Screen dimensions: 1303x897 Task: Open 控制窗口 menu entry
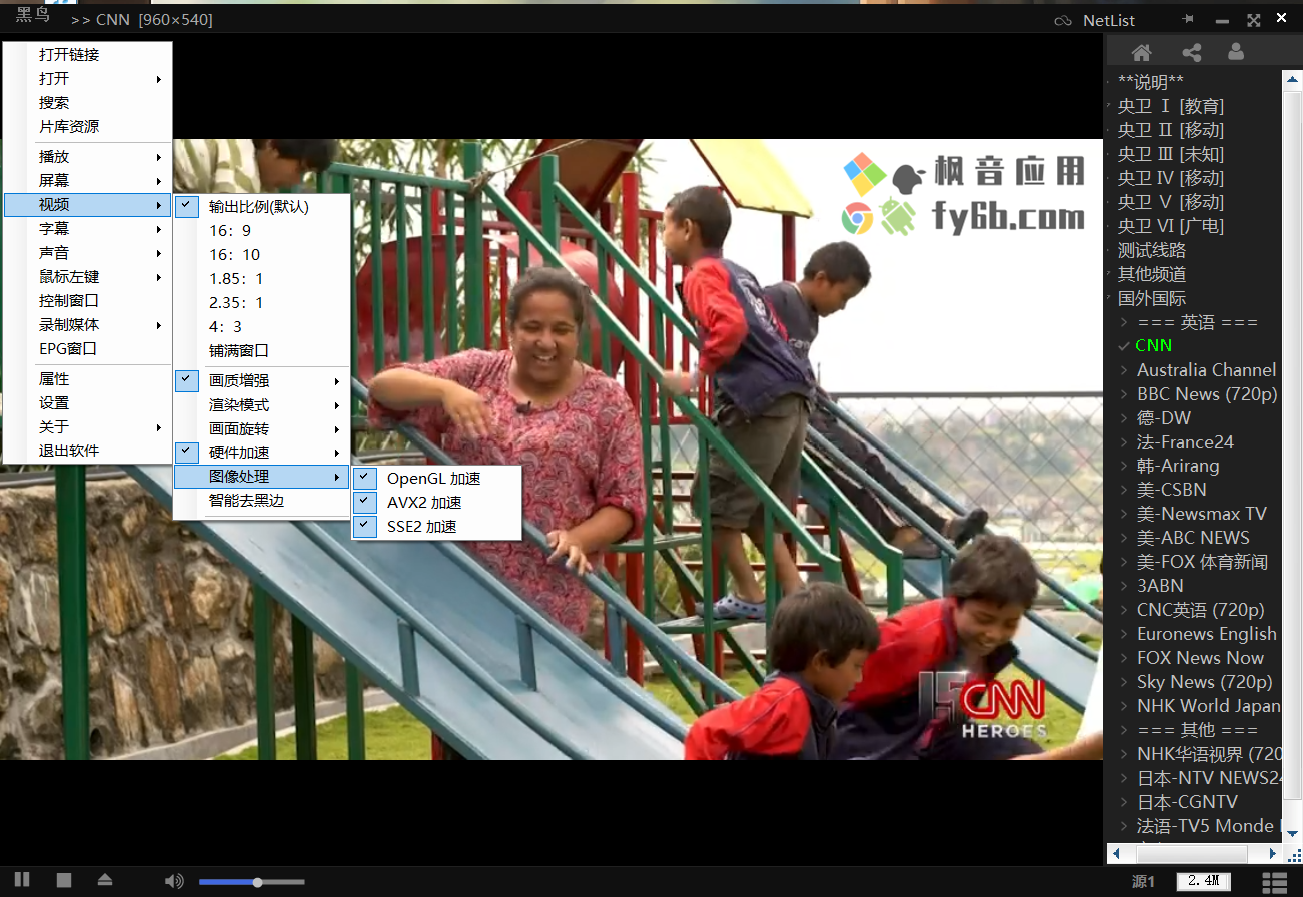(x=88, y=301)
